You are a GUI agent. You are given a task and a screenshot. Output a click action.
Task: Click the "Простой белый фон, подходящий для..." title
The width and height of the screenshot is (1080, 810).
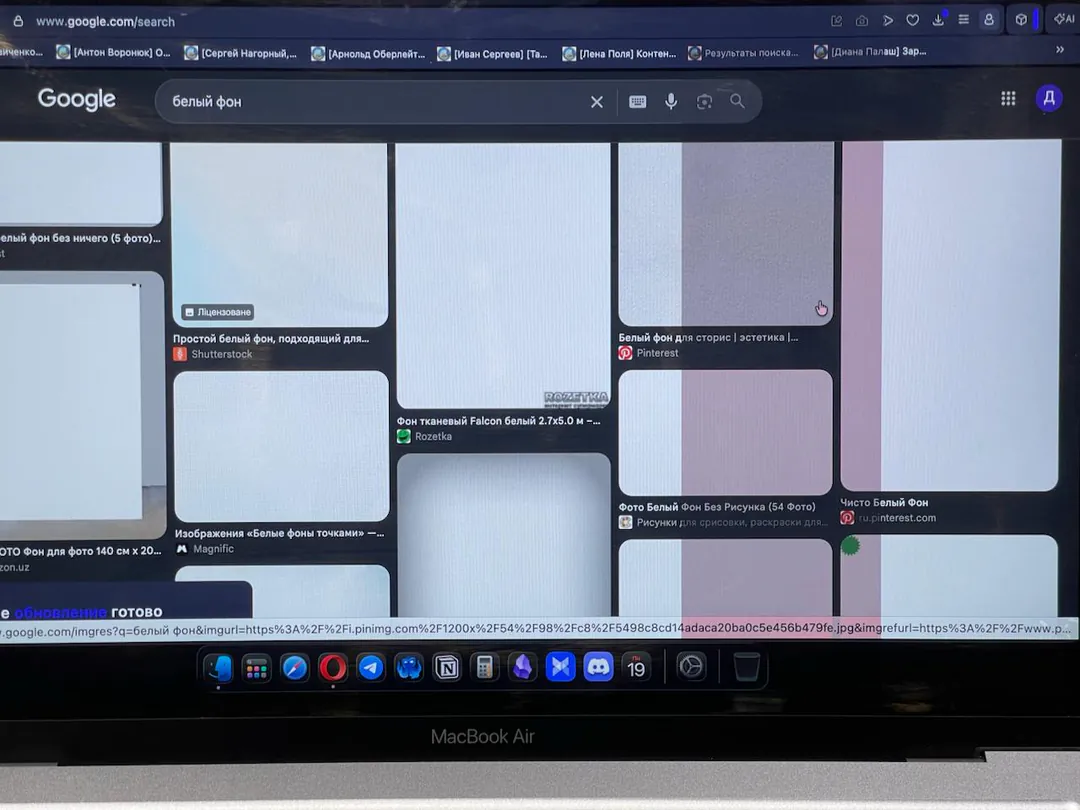click(x=271, y=338)
